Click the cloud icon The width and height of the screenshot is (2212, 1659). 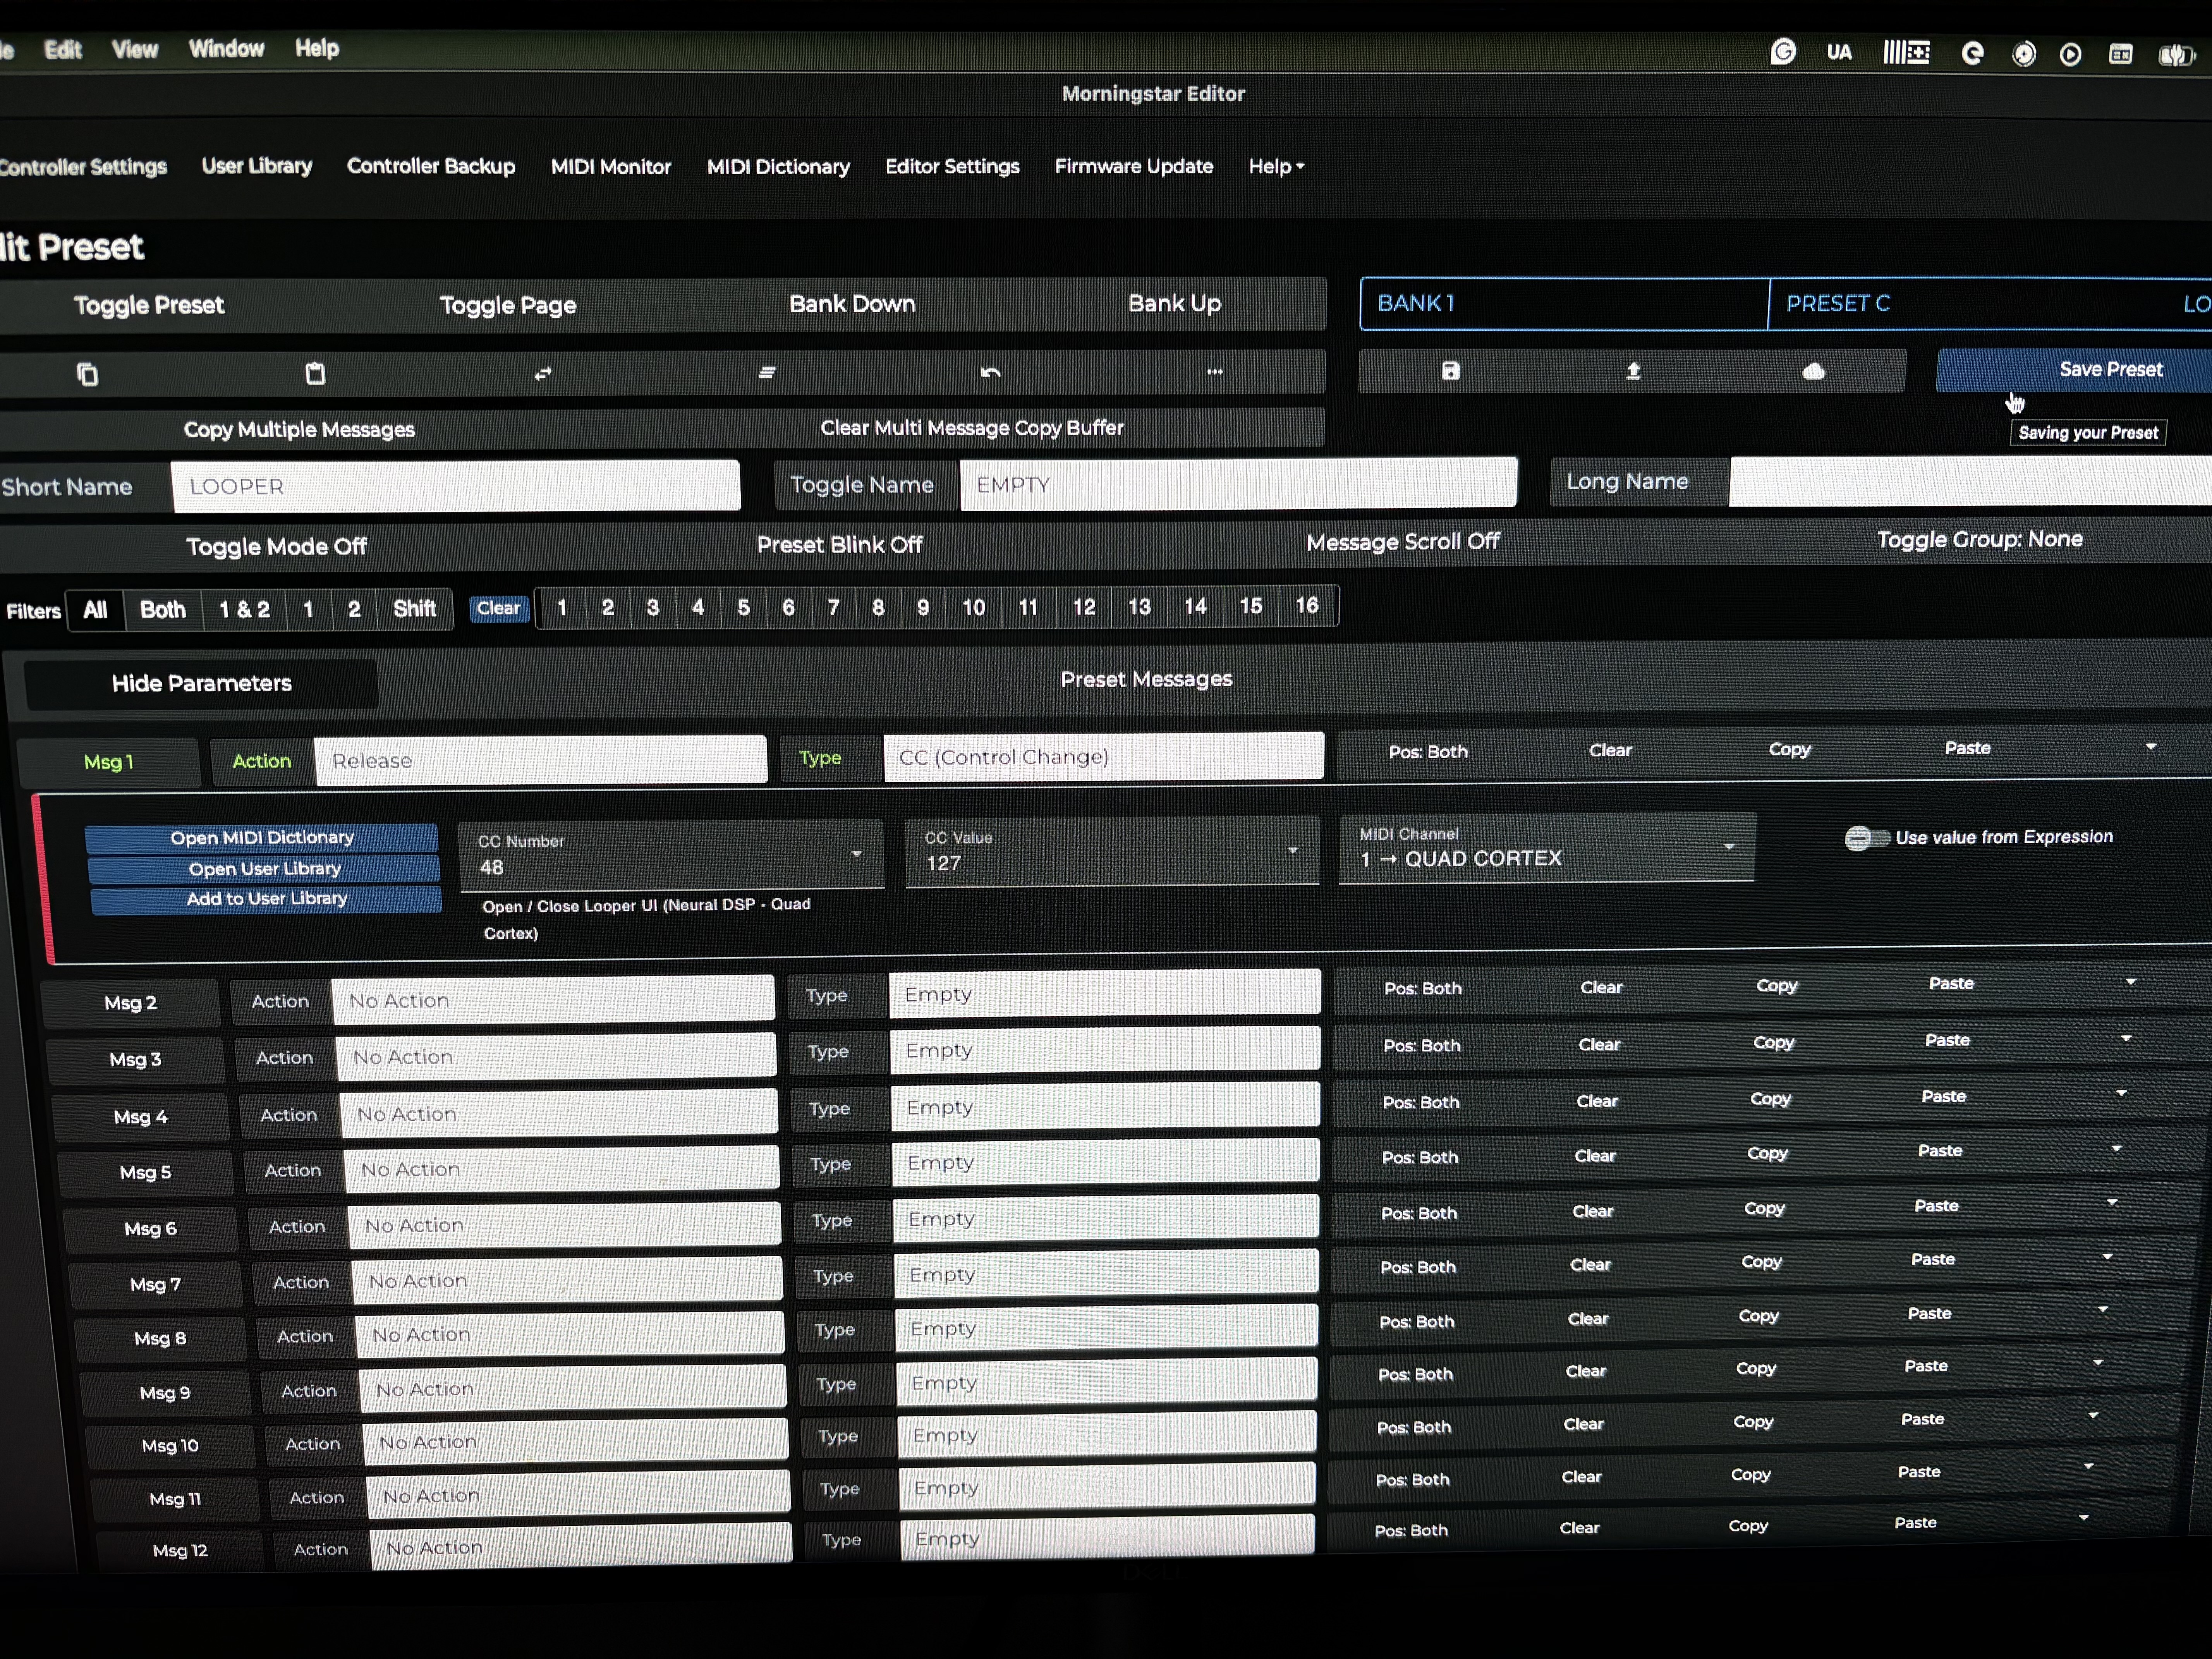(1813, 372)
